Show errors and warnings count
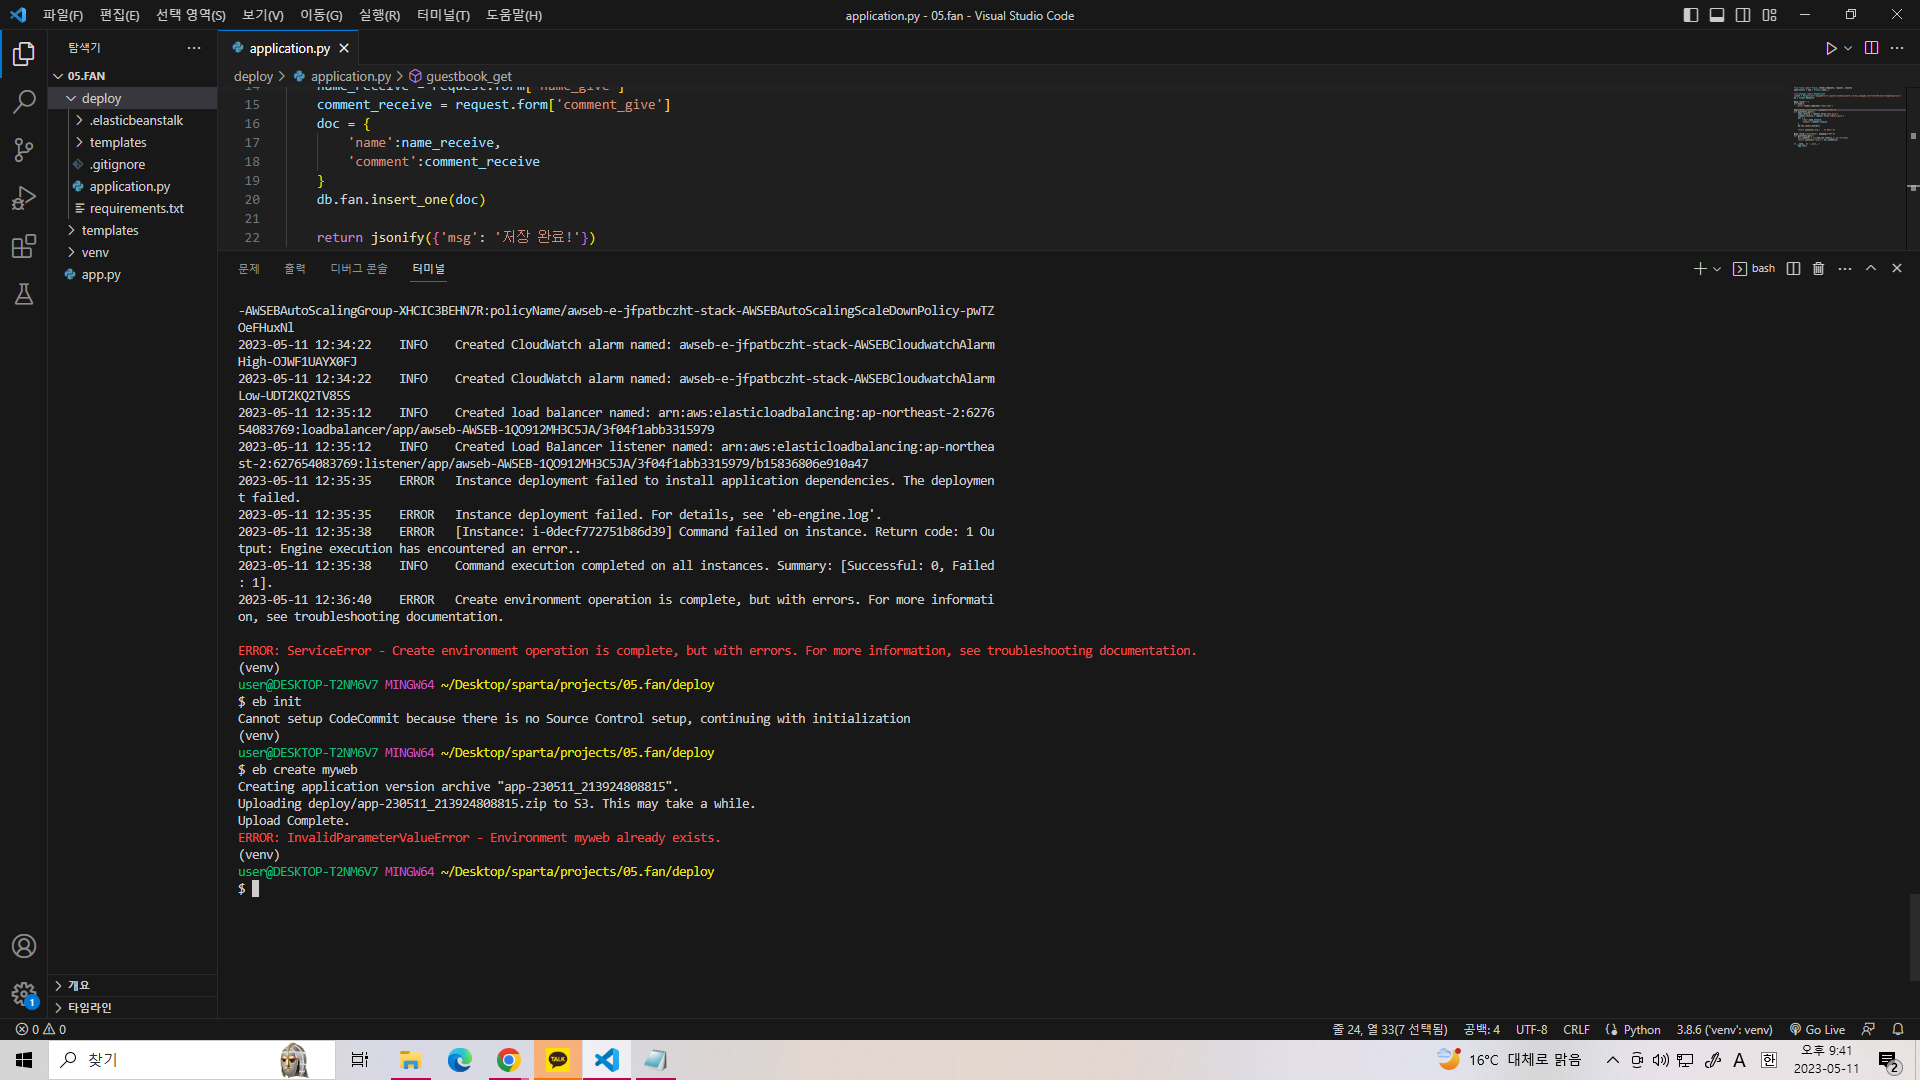The image size is (1920, 1080). pyautogui.click(x=41, y=1029)
